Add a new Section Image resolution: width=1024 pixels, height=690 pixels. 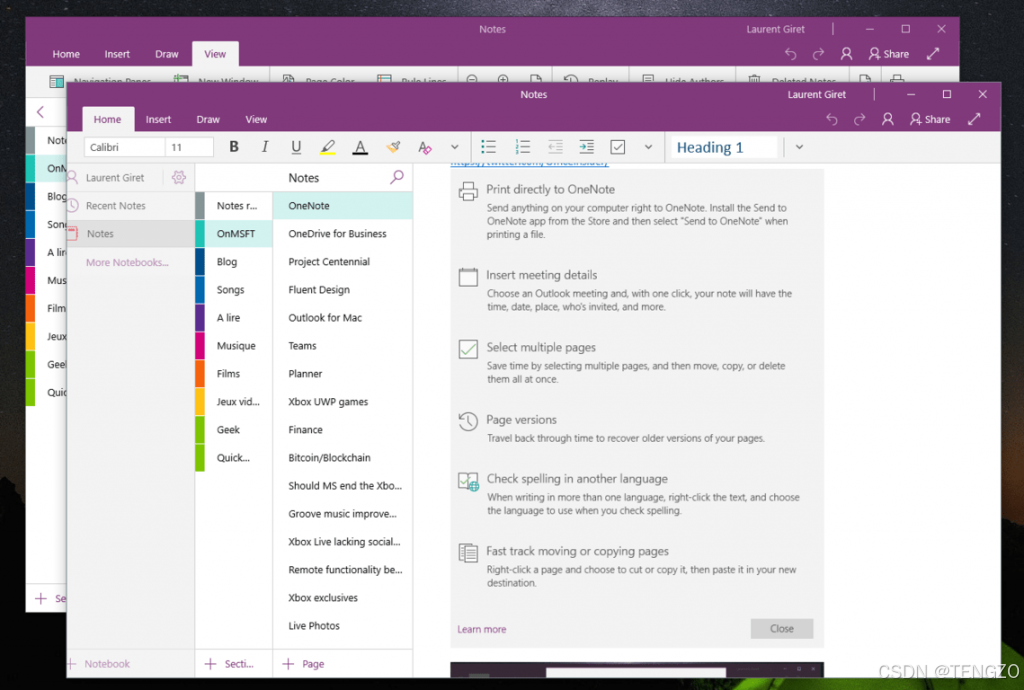(x=229, y=664)
